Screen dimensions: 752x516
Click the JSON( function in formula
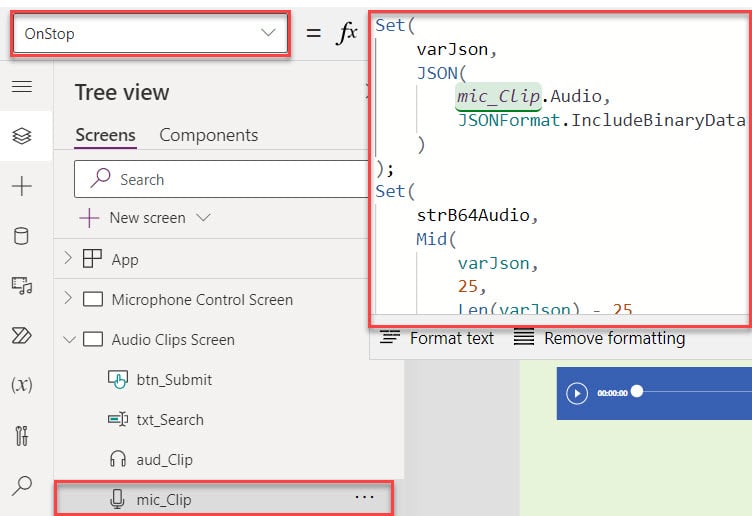tap(441, 73)
